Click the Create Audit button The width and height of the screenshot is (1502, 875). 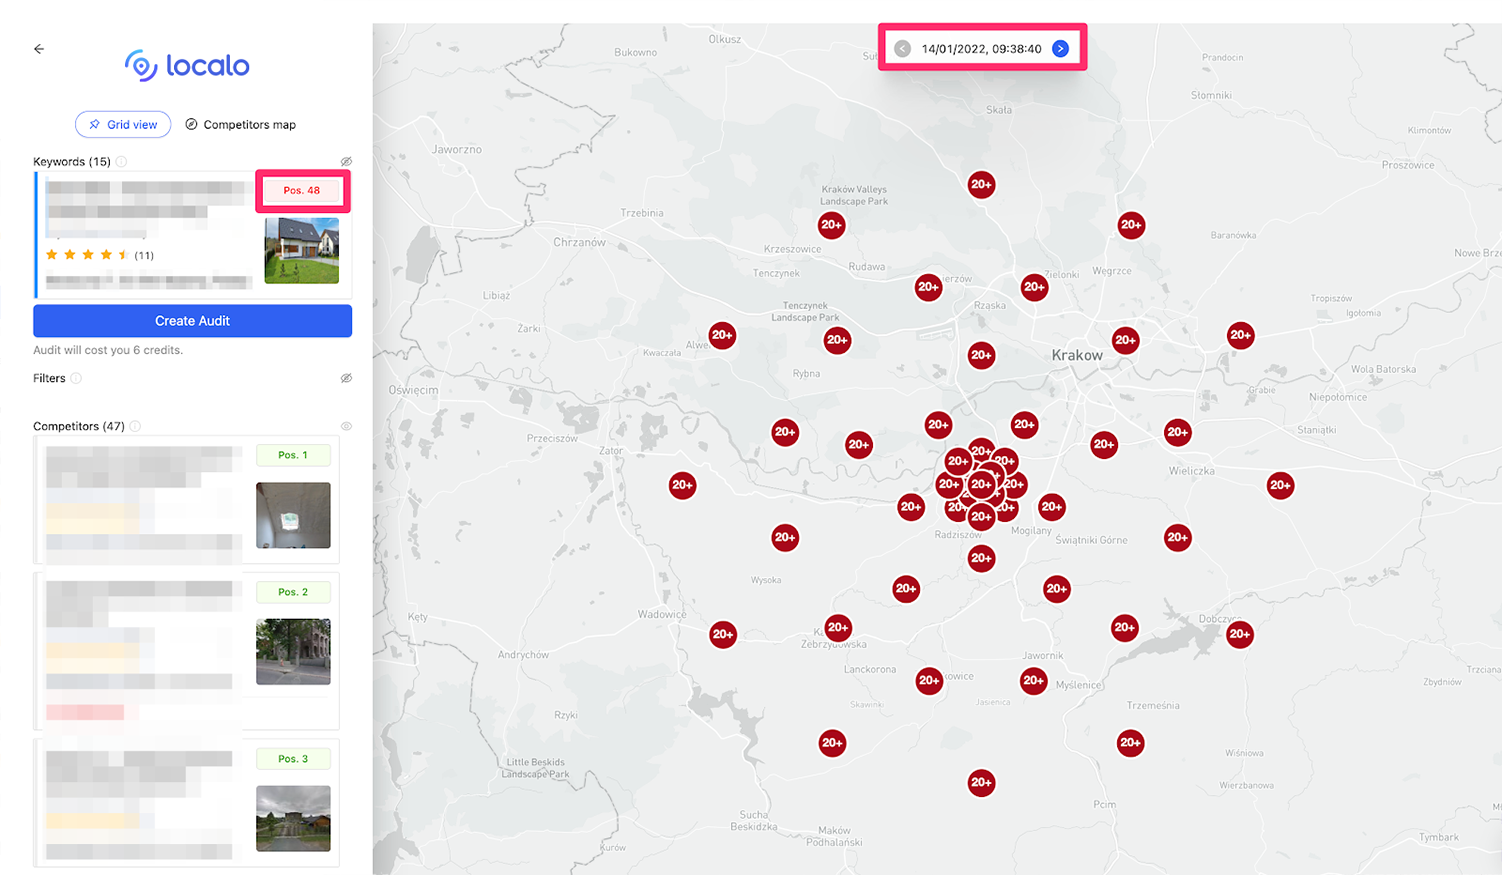point(192,321)
